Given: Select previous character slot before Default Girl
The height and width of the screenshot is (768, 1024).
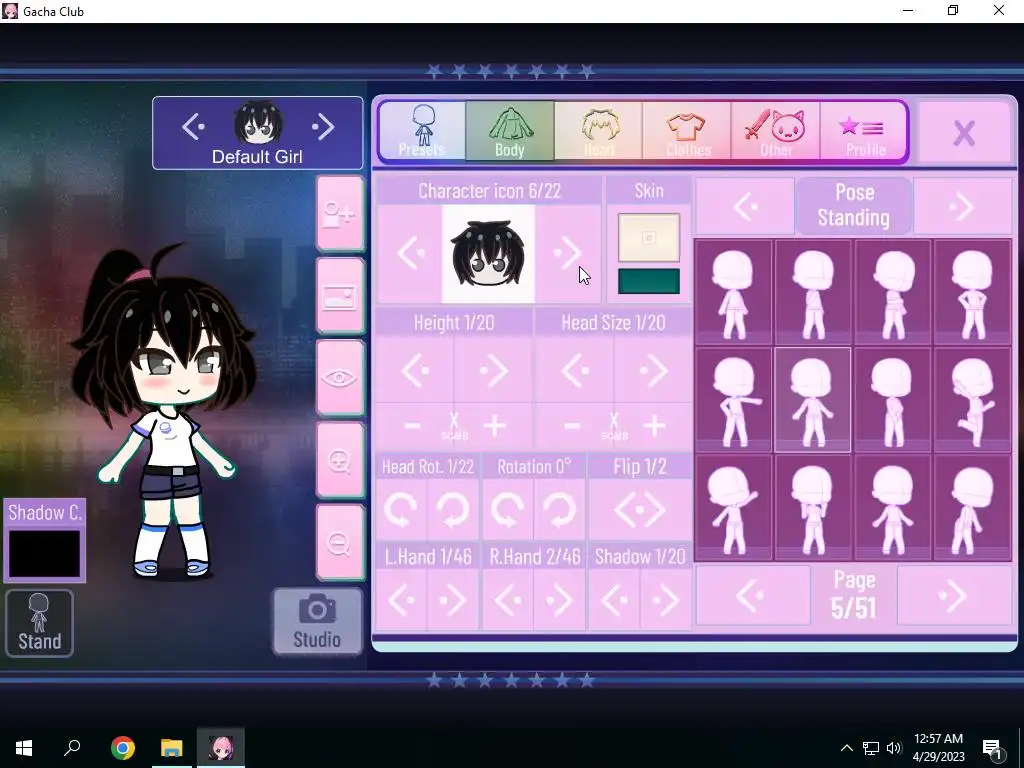Looking at the screenshot, I should pyautogui.click(x=193, y=126).
